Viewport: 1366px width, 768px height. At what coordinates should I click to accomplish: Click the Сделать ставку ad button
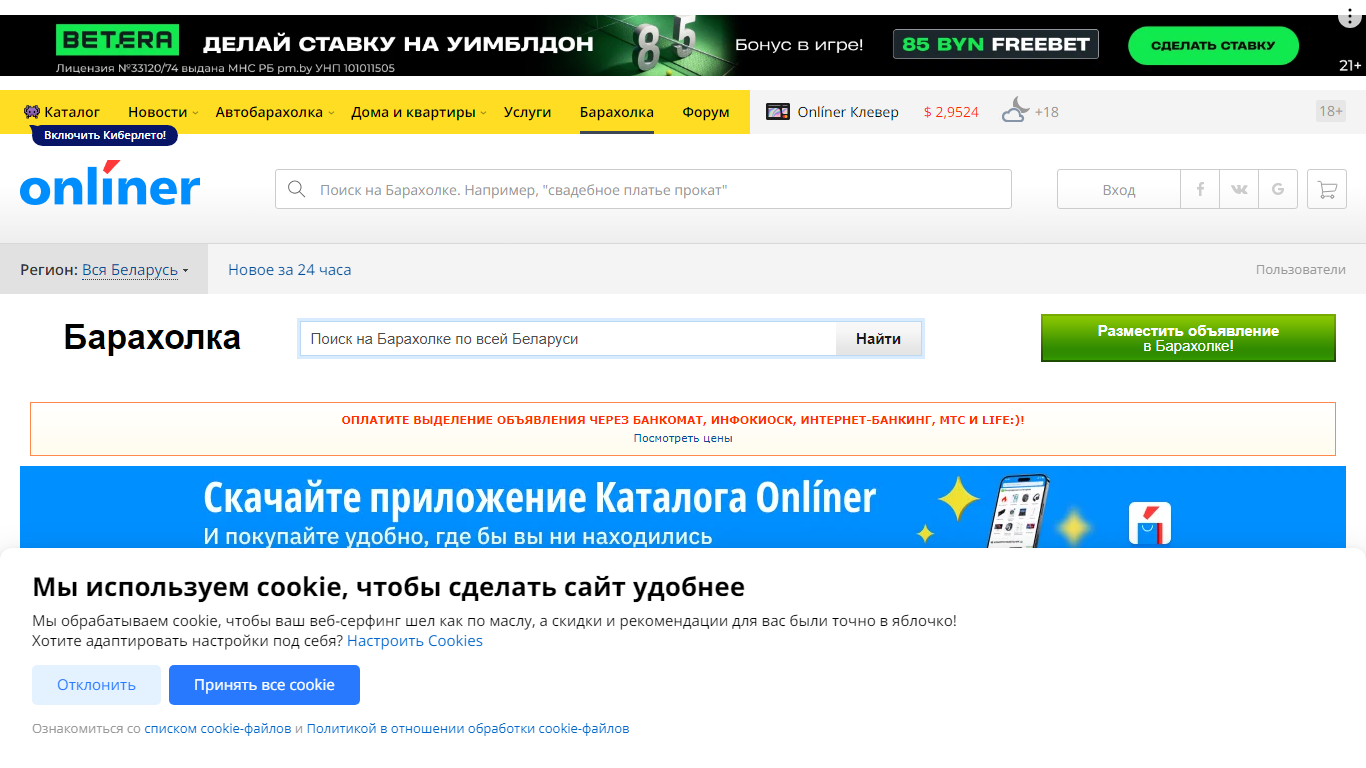[1213, 45]
